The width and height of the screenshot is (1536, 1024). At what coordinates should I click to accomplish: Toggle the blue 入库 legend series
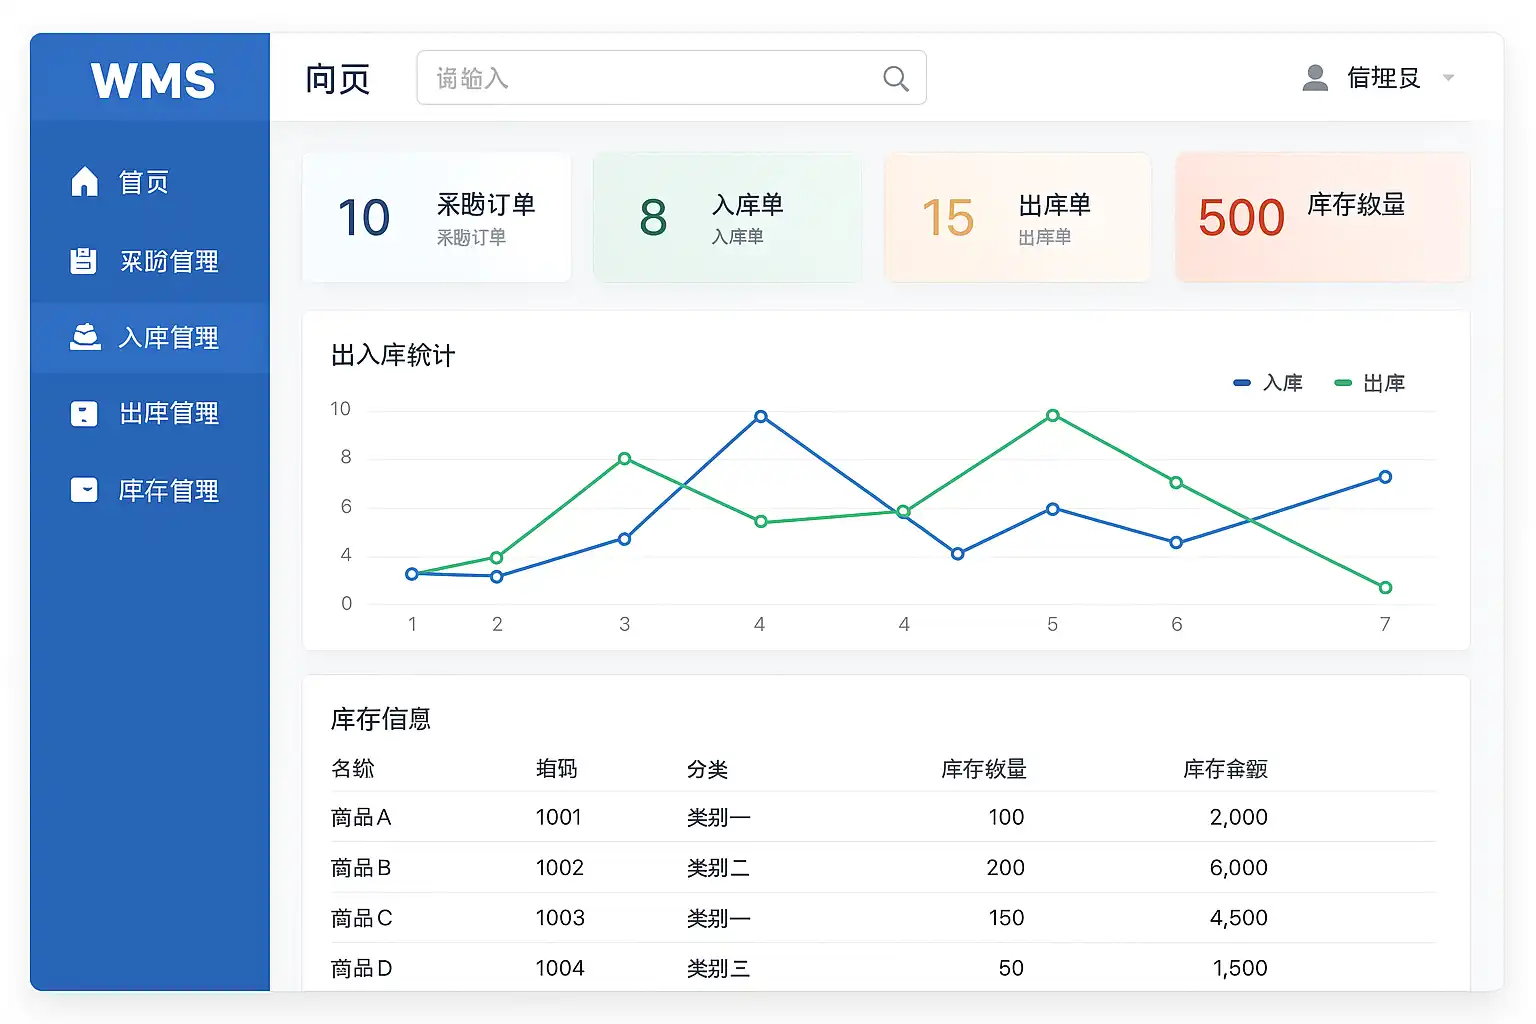[x=1269, y=383]
